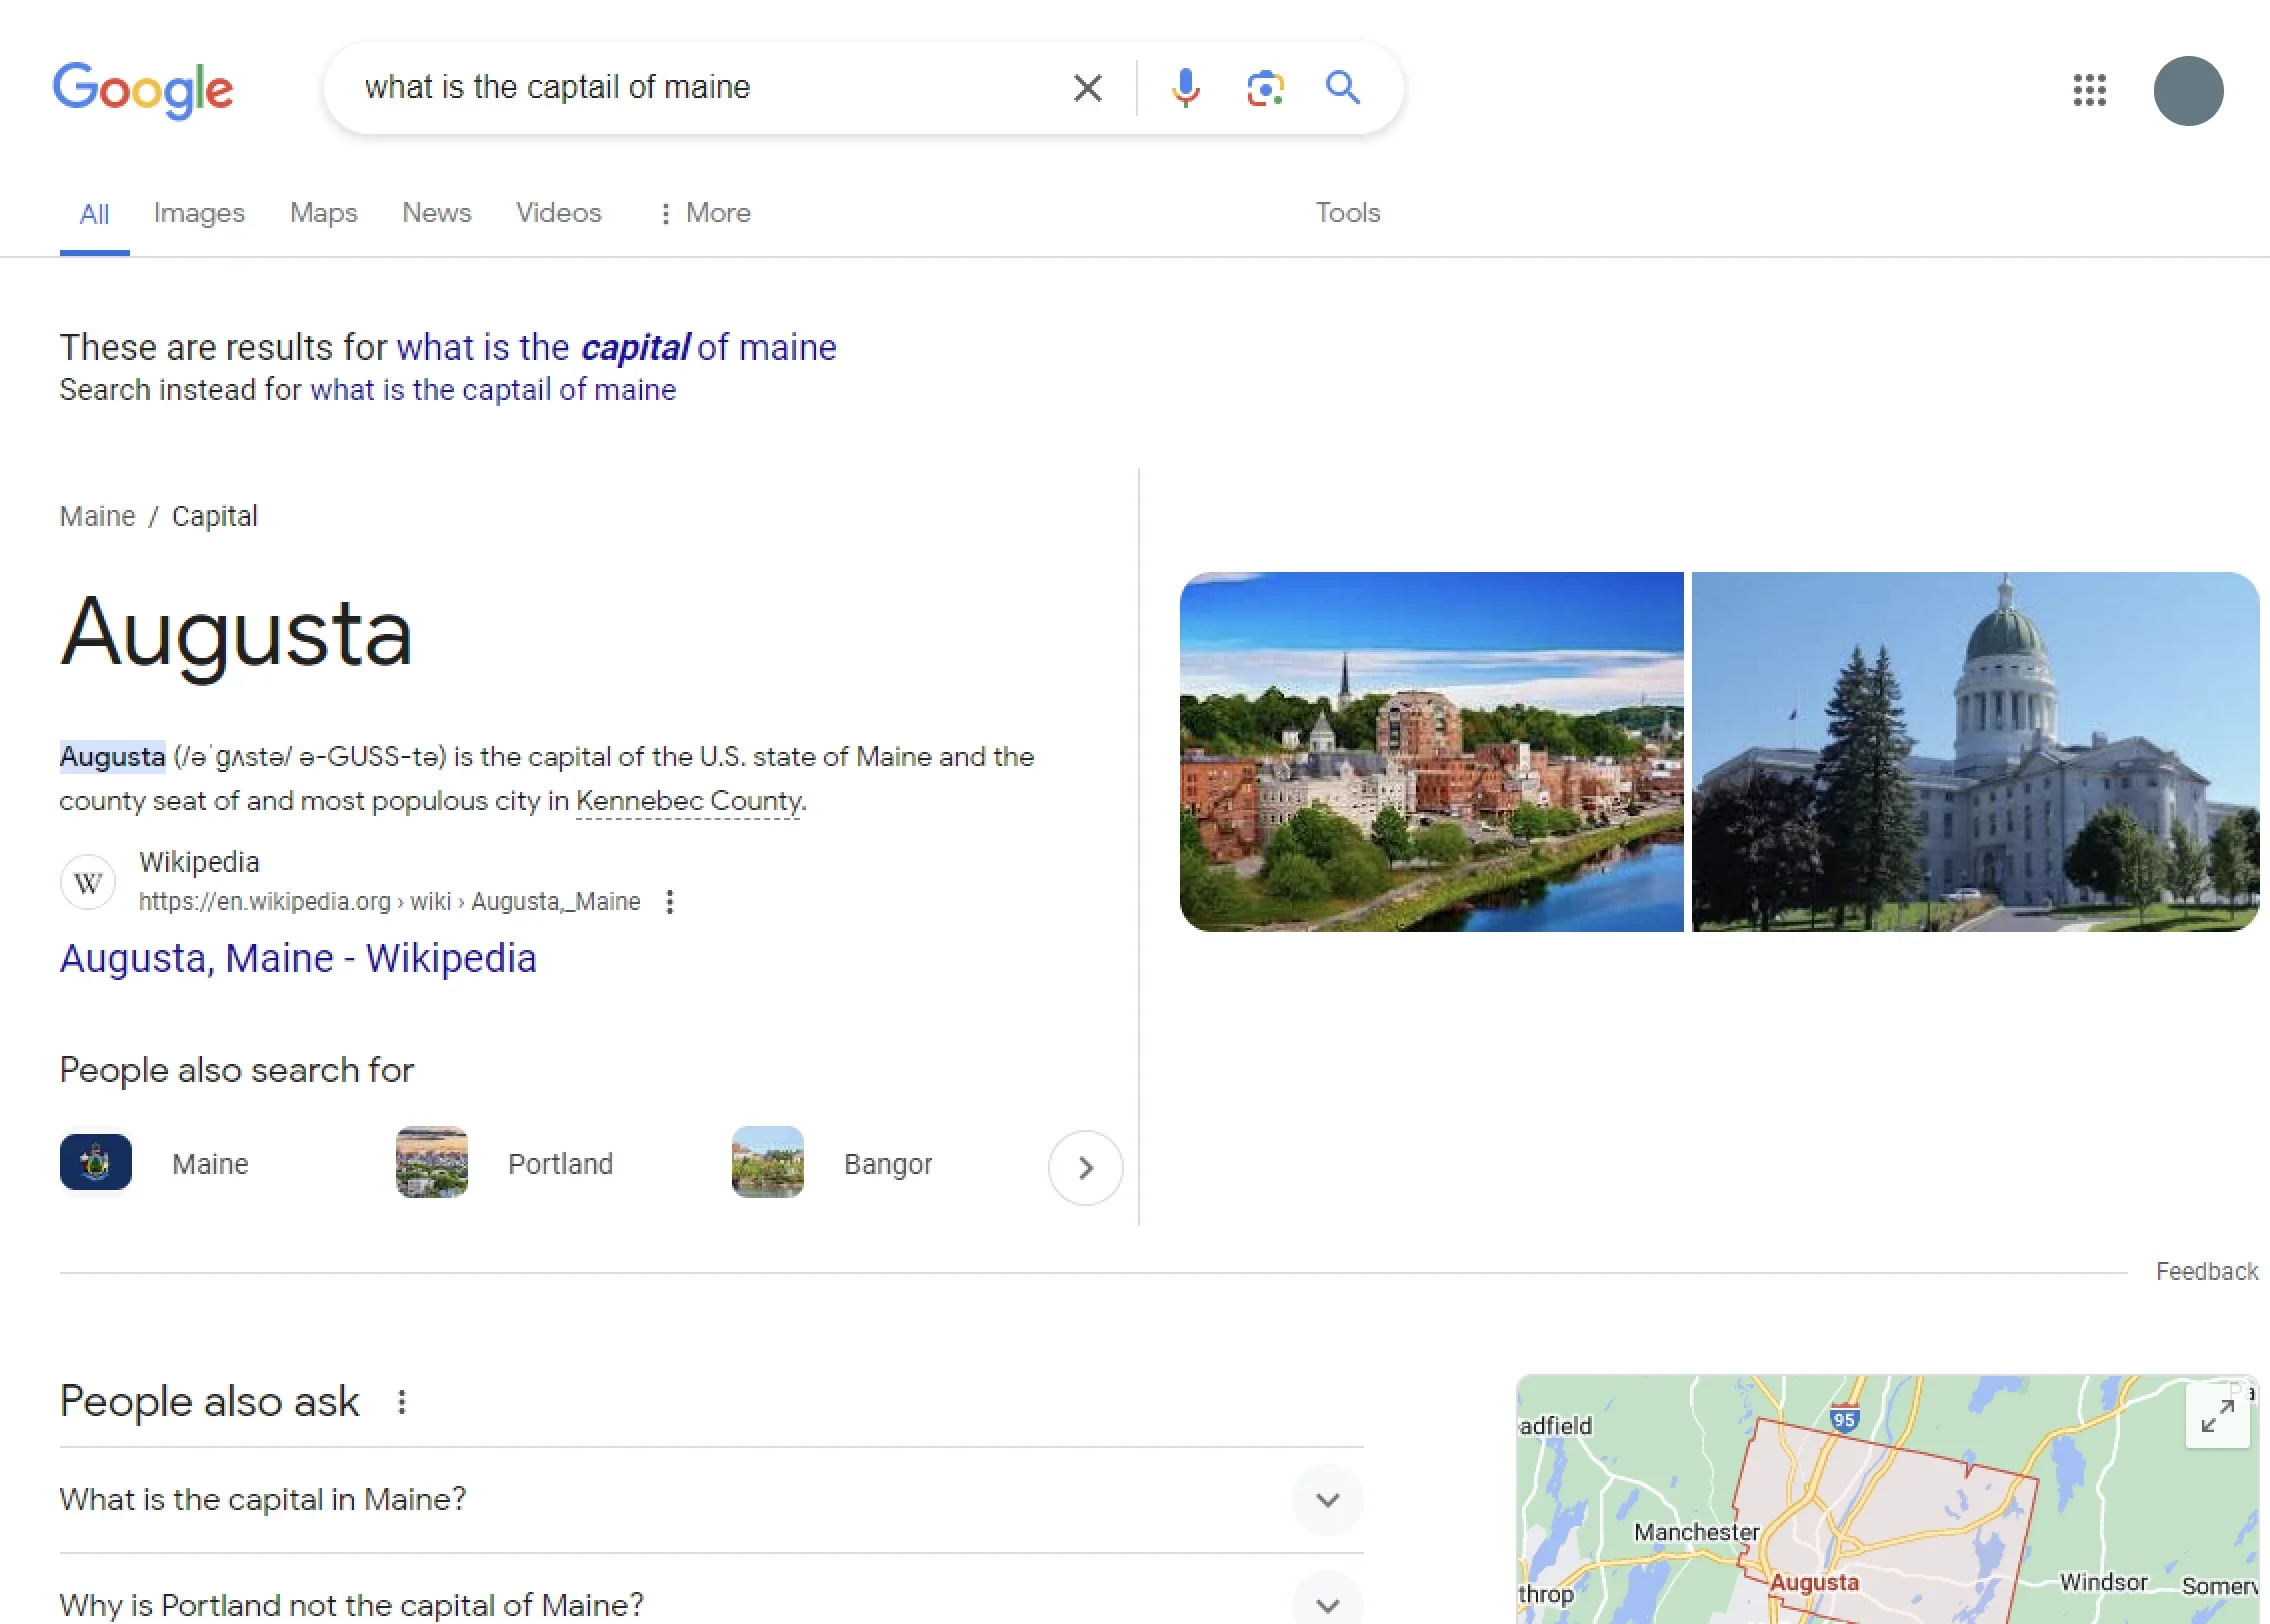This screenshot has height=1624, width=2270.
Task: Click the Wikipedia source name
Action: pos(199,862)
